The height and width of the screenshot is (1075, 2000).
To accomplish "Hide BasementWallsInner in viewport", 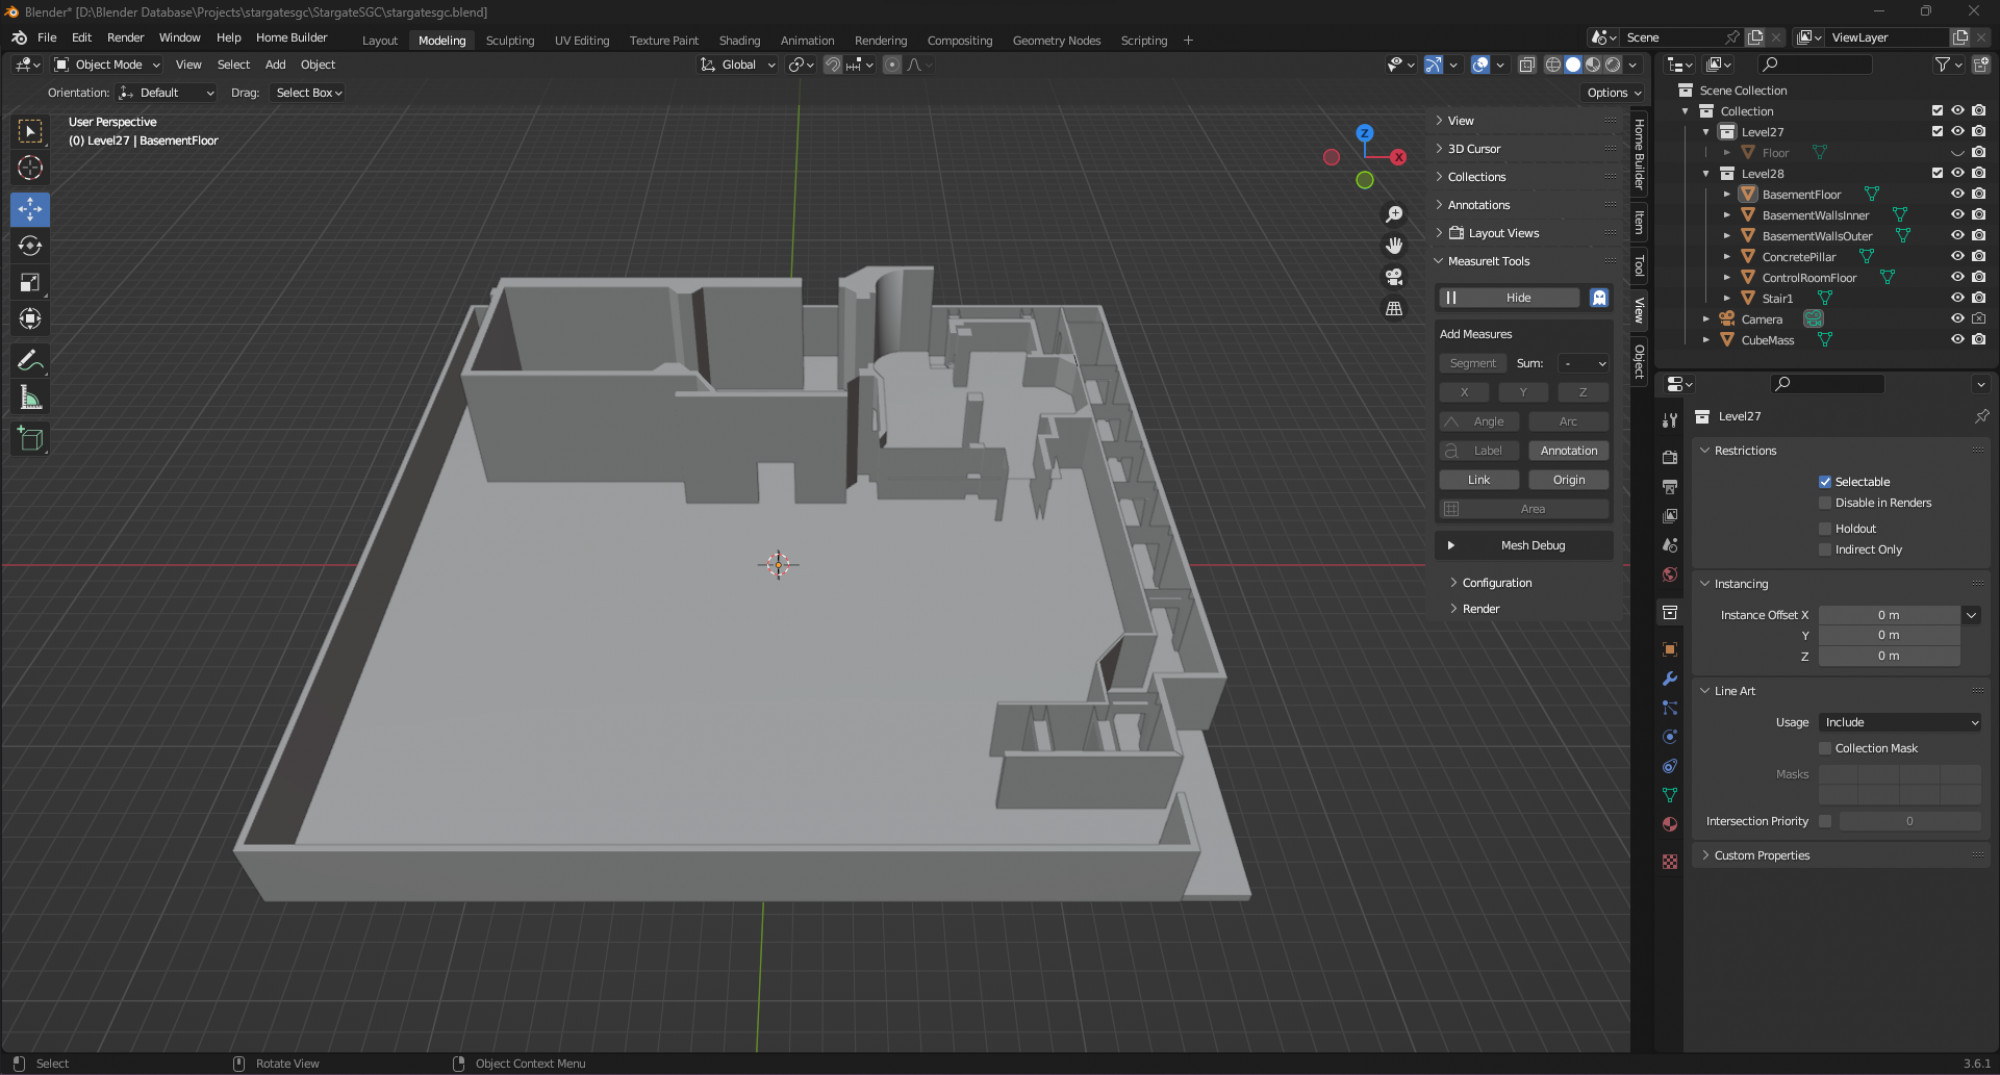I will 1957,215.
